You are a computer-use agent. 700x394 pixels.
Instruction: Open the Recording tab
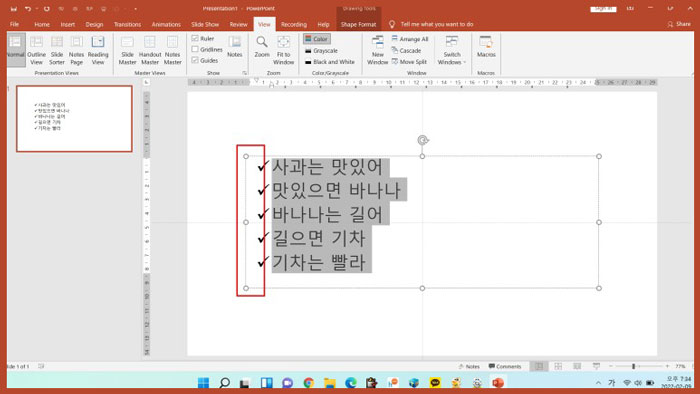[294, 24]
